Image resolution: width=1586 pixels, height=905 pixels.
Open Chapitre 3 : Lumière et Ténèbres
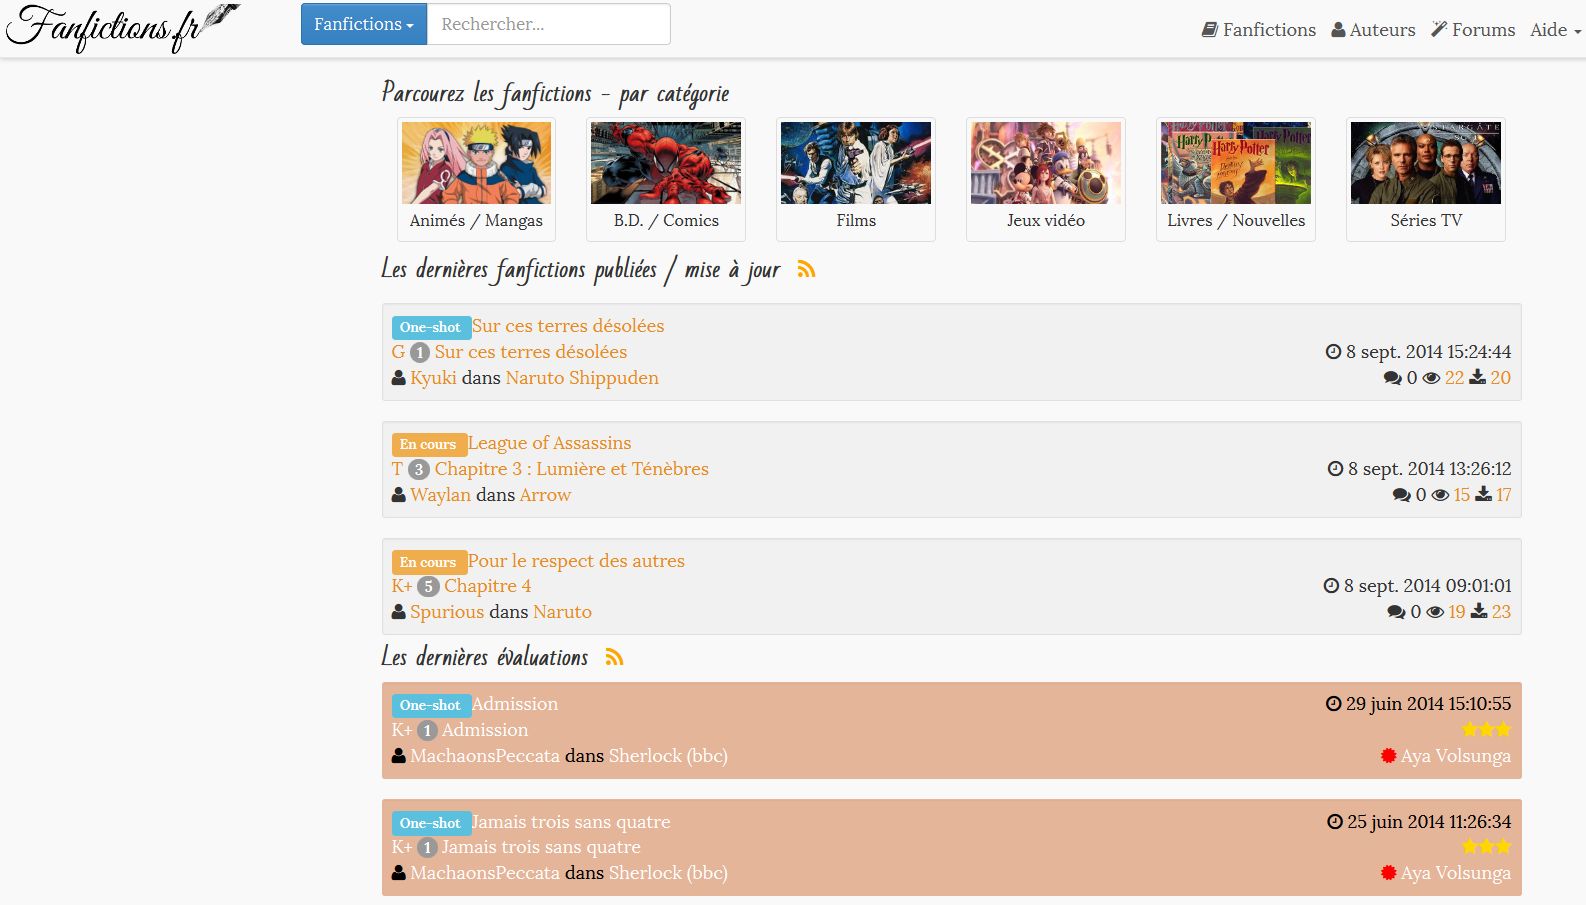pyautogui.click(x=571, y=469)
